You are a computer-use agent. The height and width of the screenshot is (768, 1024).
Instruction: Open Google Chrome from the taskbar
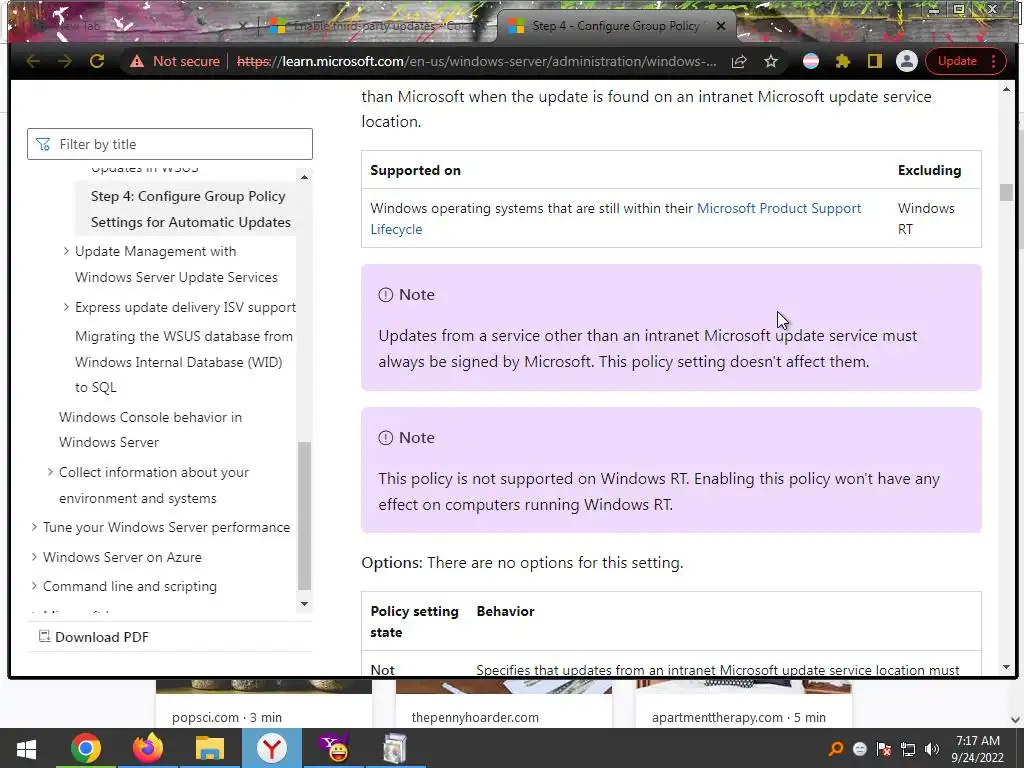[86, 749]
